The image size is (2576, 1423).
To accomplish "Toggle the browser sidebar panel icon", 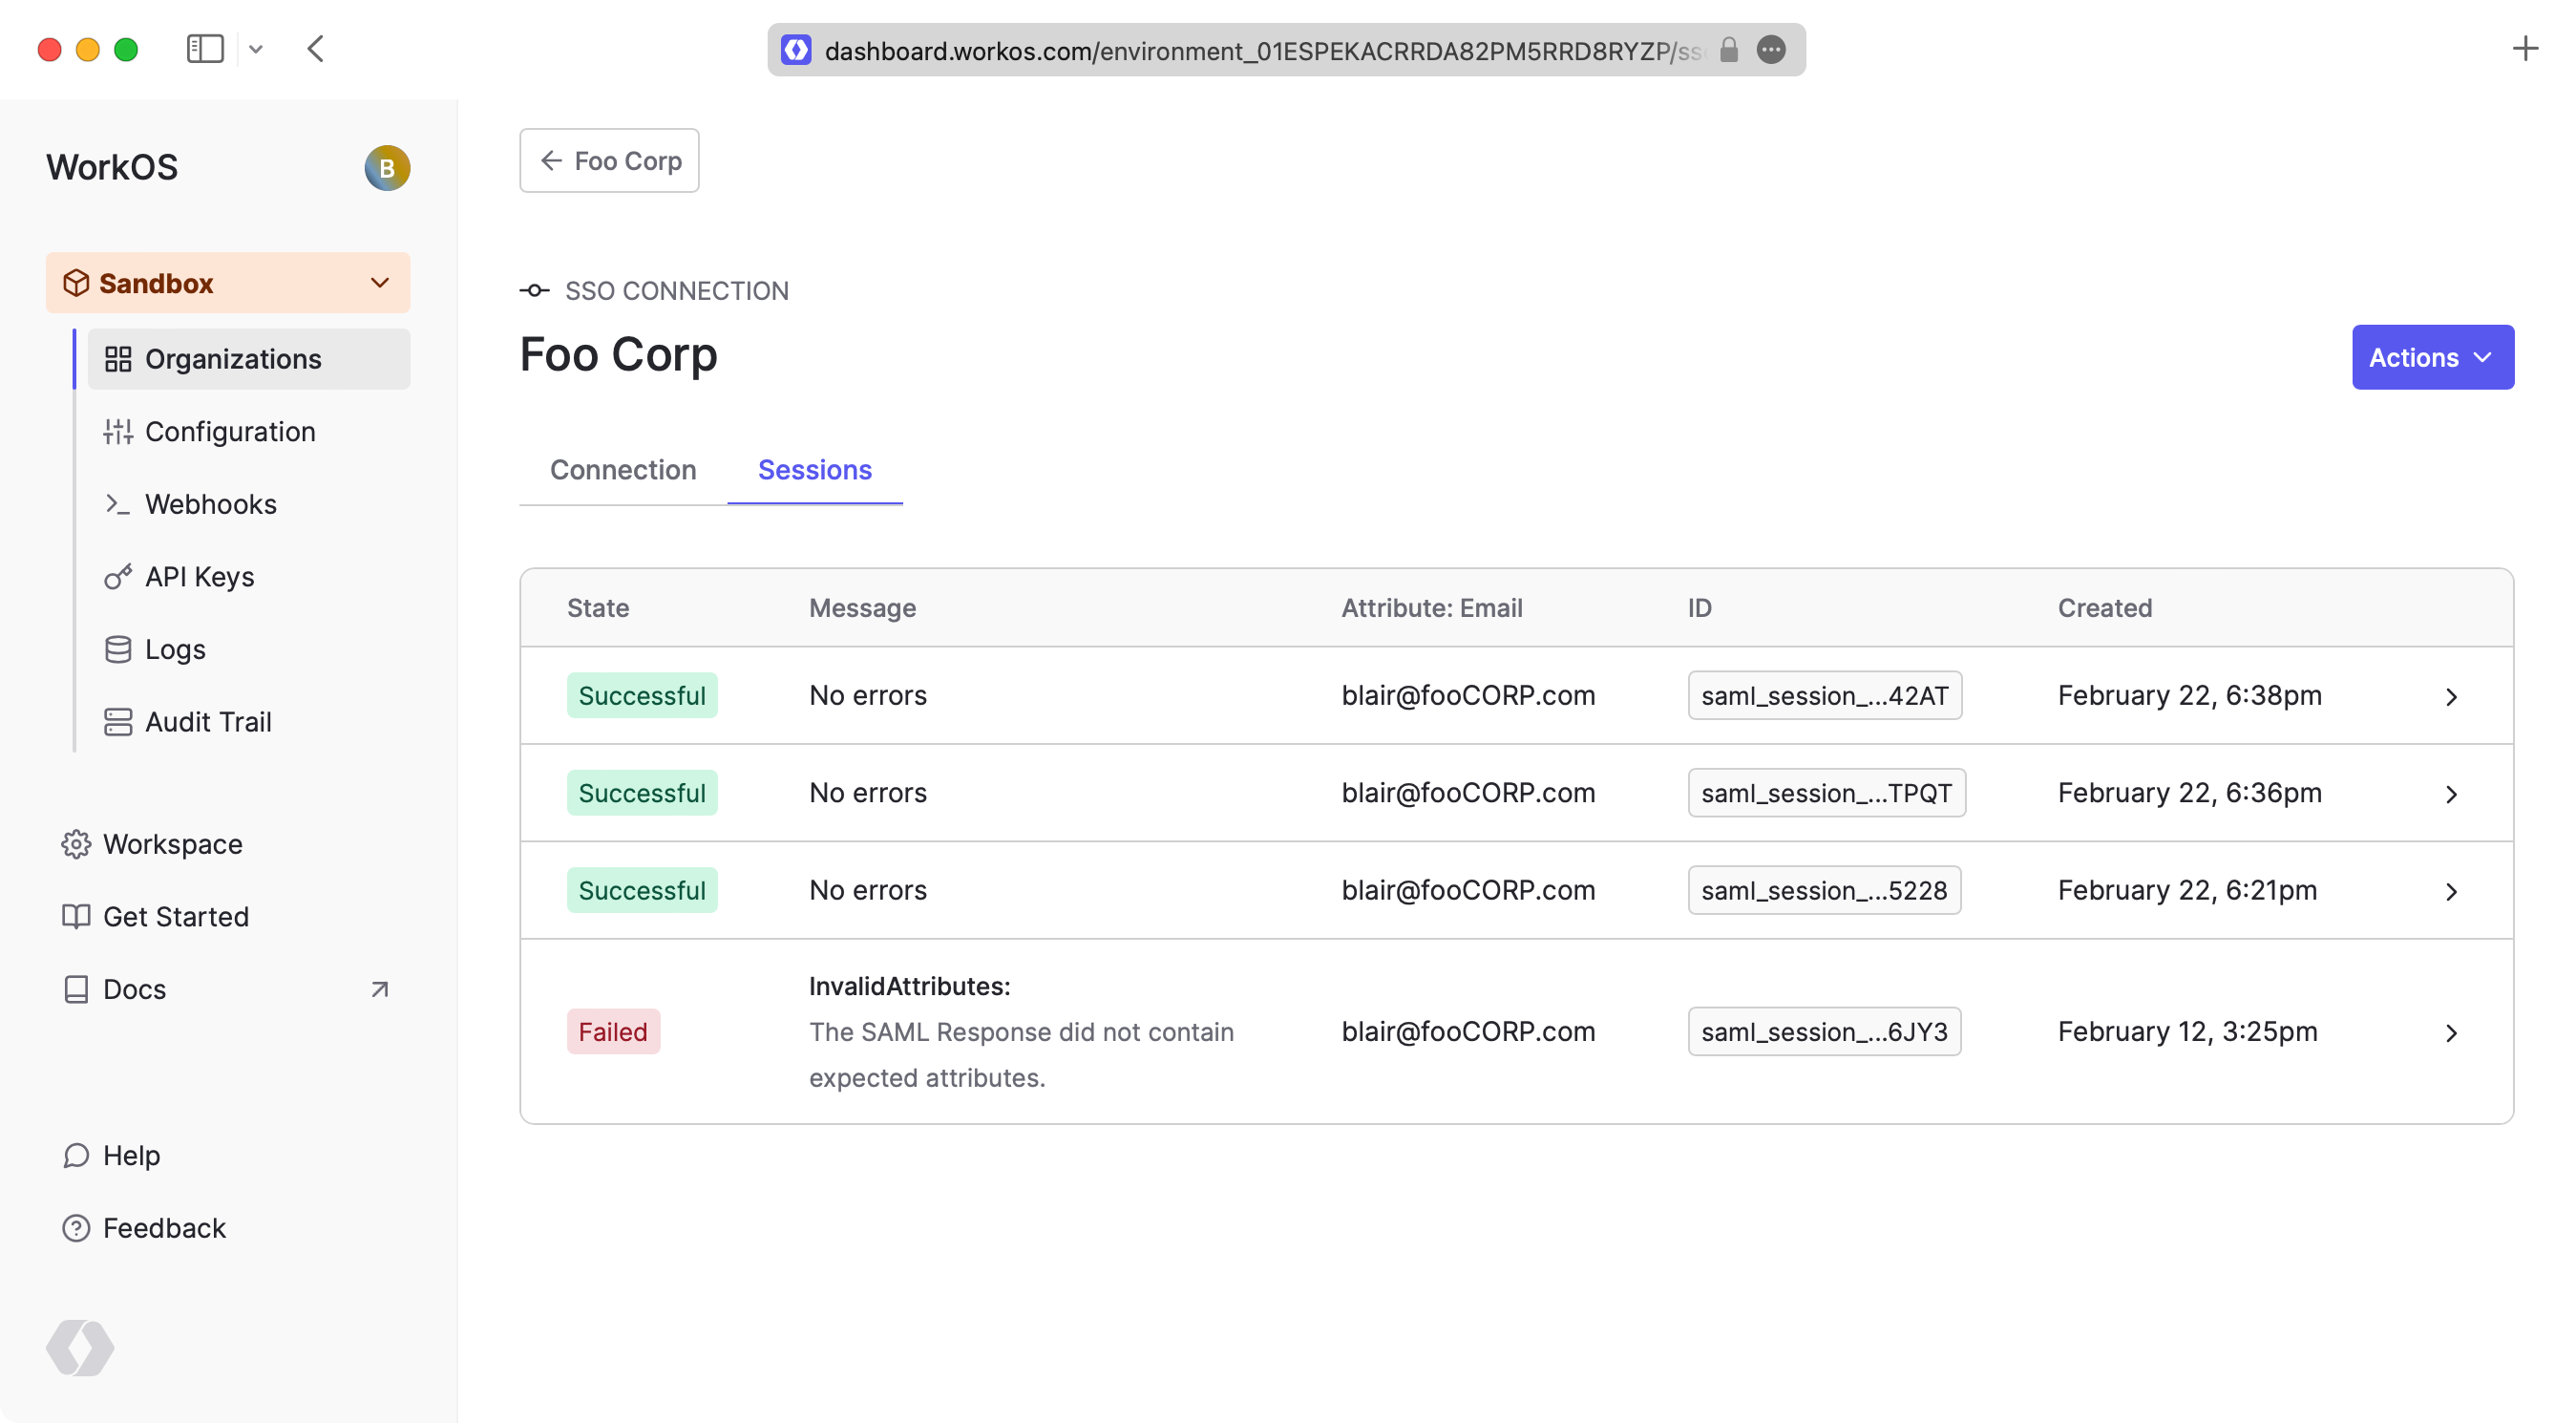I will tap(205, 49).
